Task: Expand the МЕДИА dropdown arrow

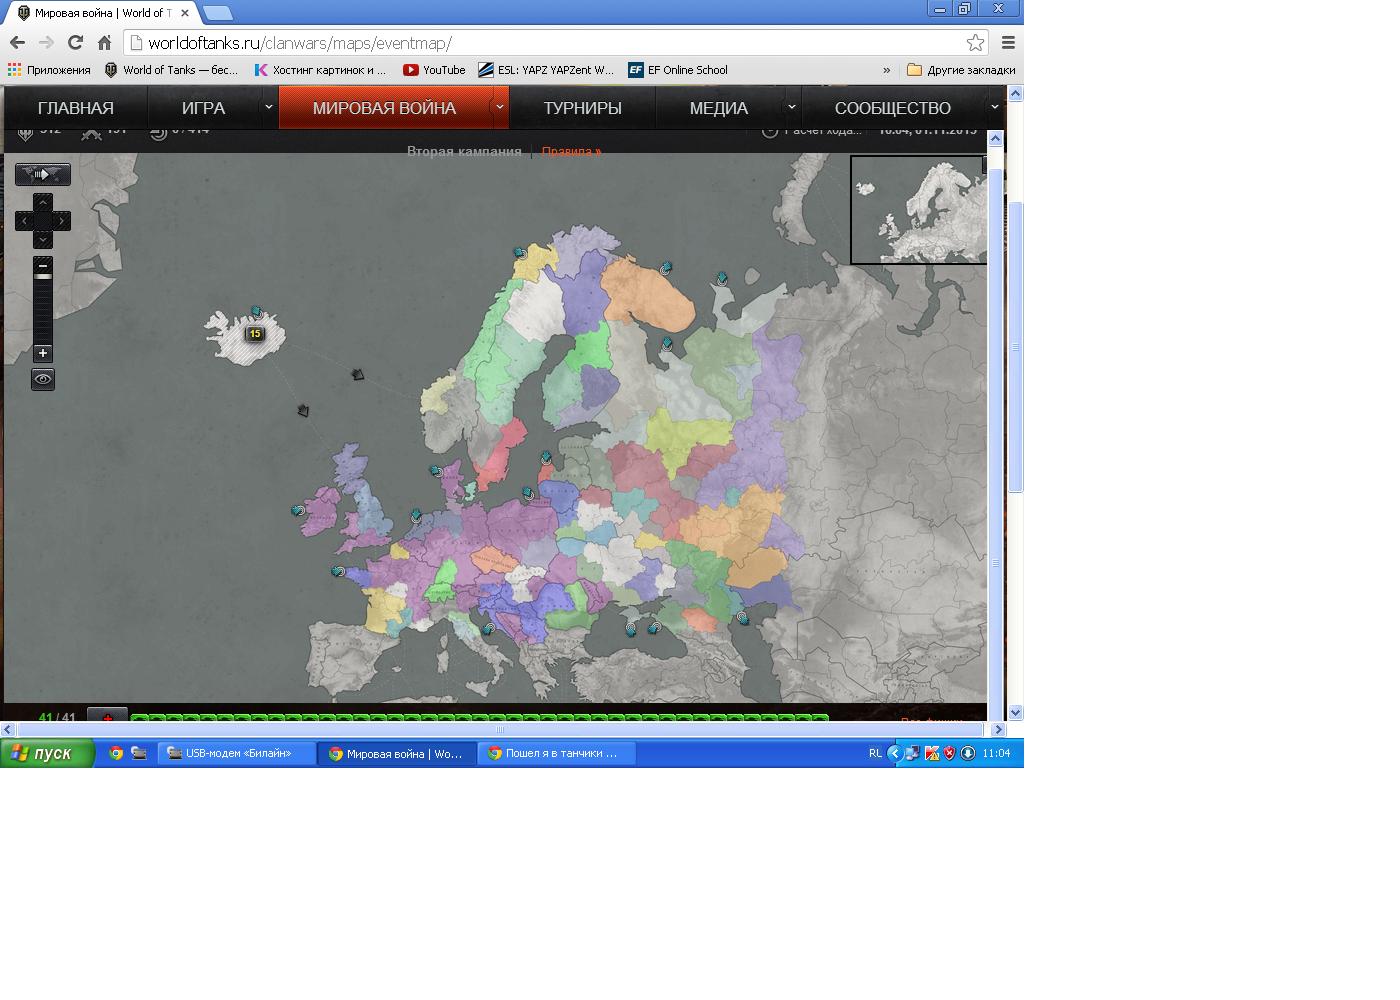Action: [x=791, y=107]
